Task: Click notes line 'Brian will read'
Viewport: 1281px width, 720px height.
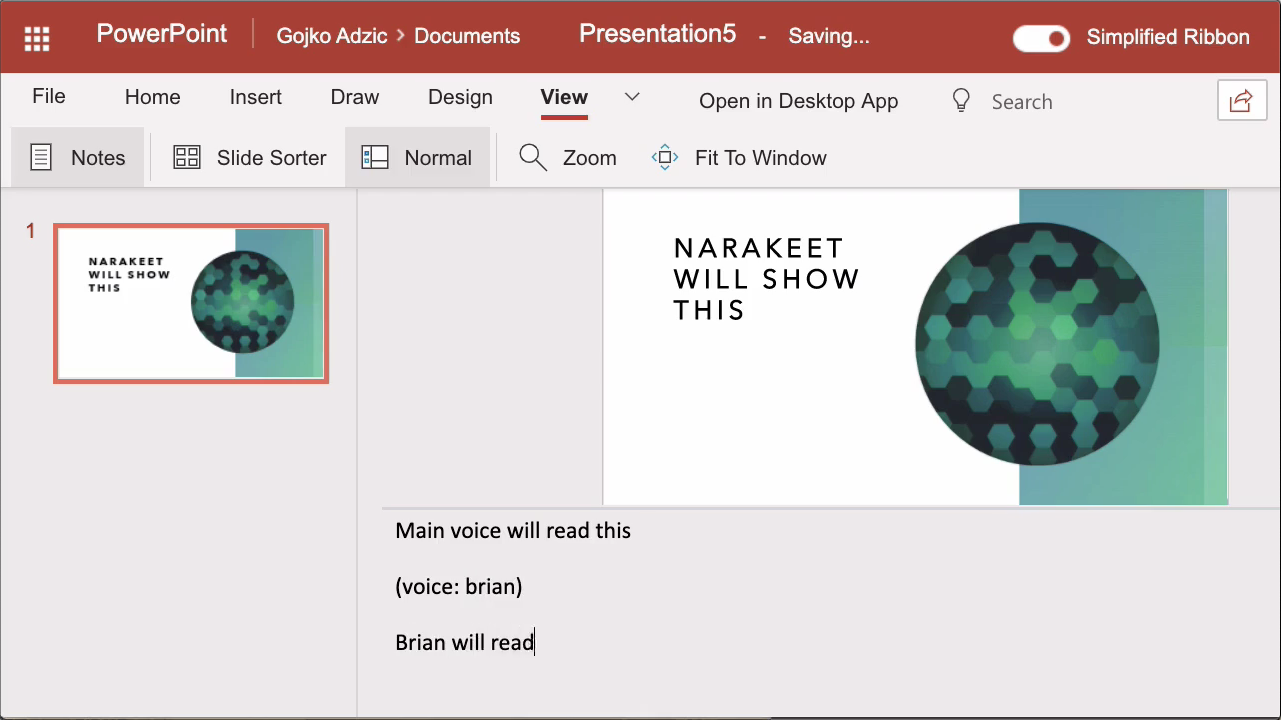Action: click(465, 642)
